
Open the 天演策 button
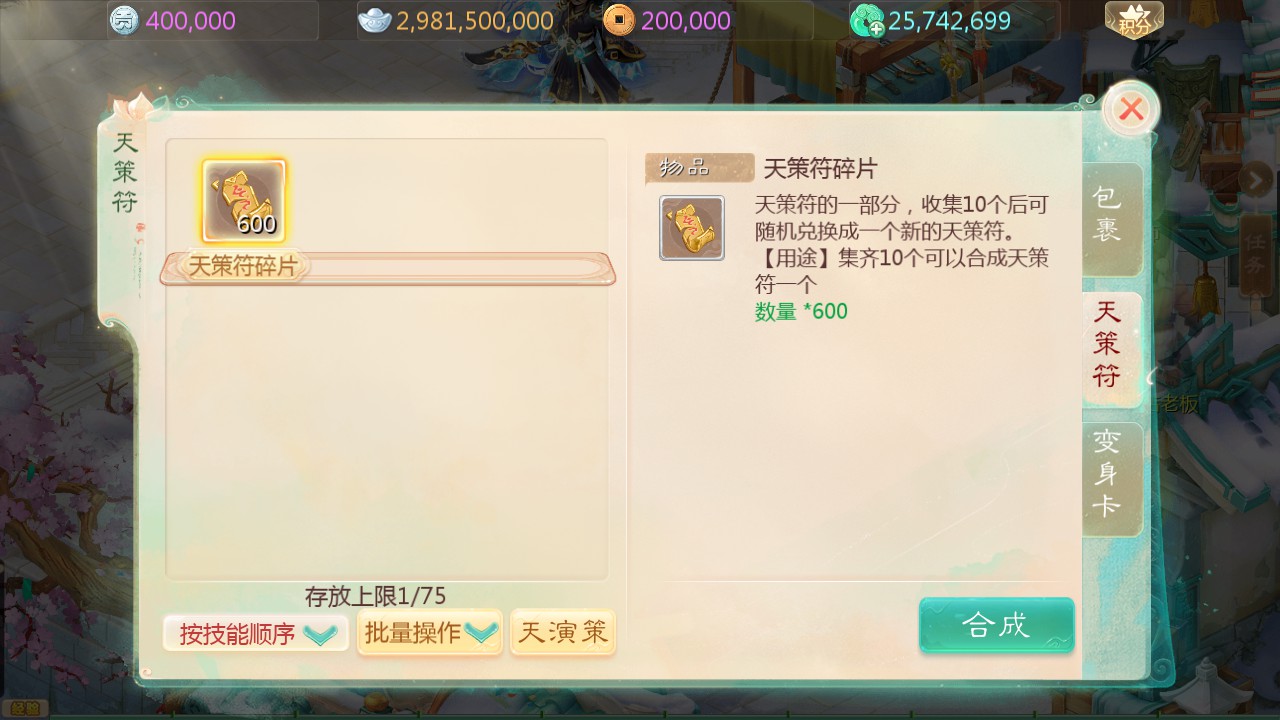(563, 632)
